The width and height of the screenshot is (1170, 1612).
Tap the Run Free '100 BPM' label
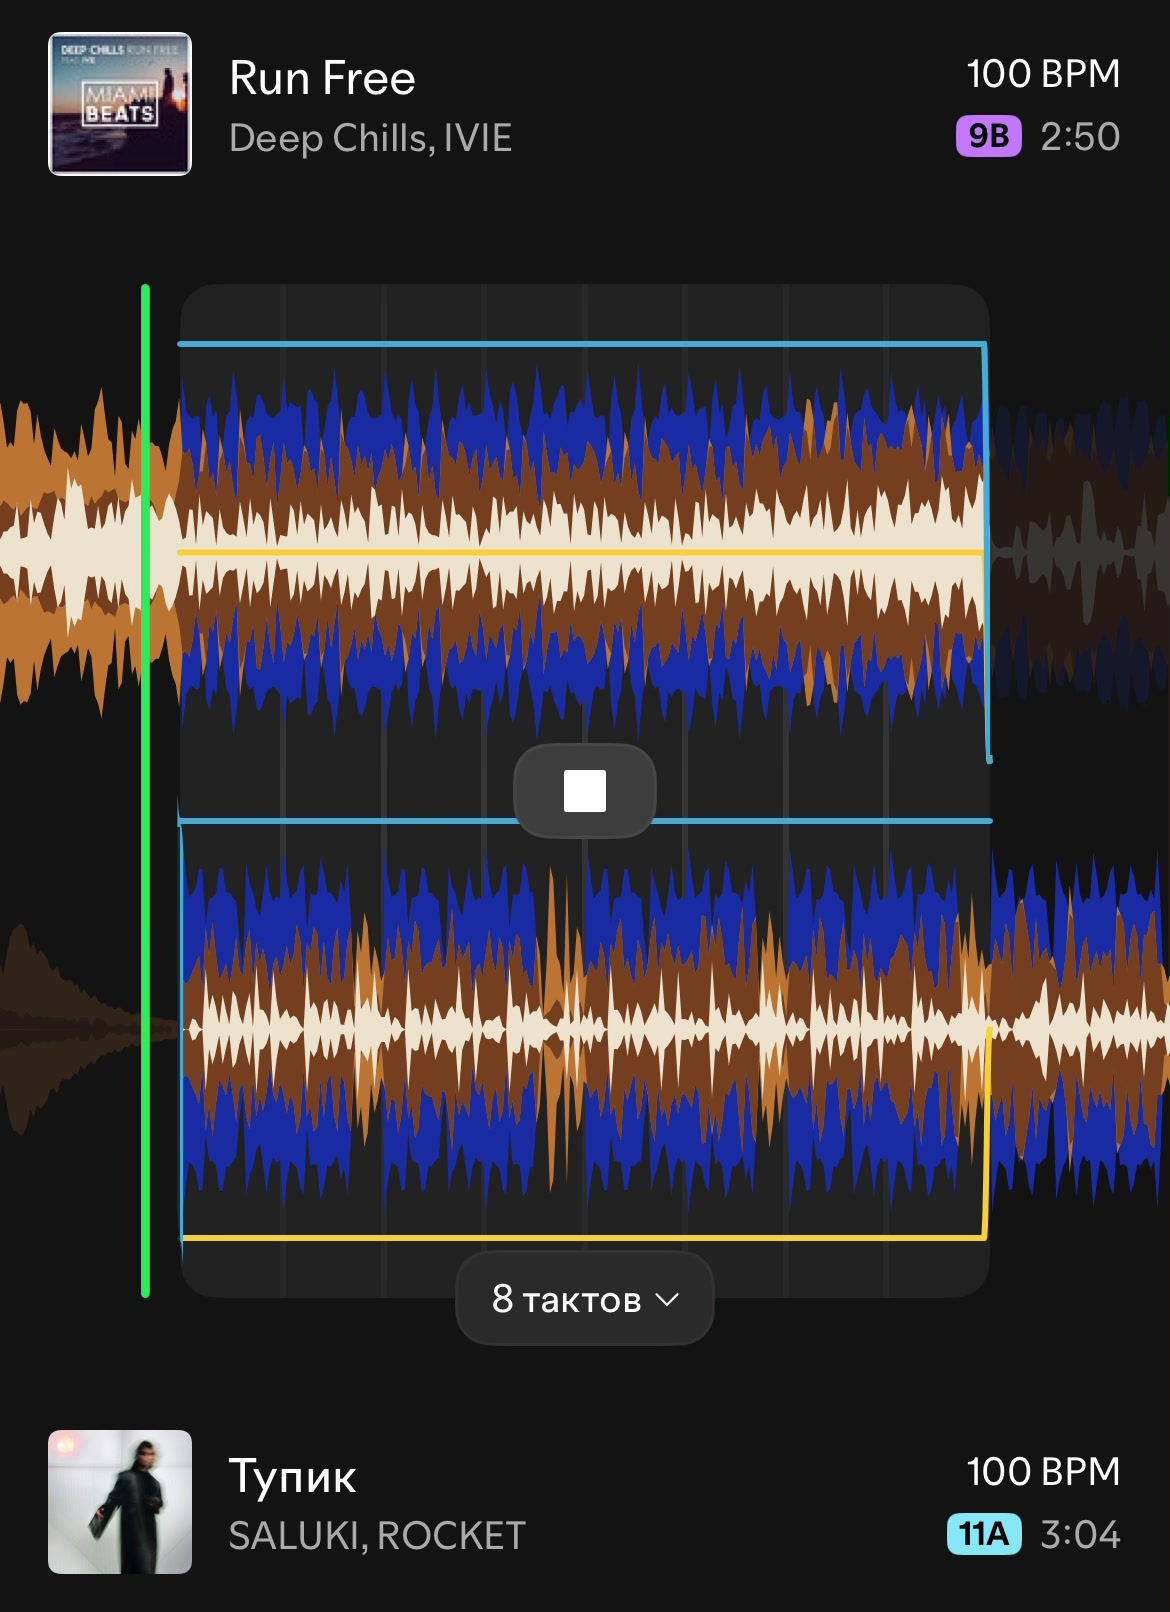[1043, 74]
